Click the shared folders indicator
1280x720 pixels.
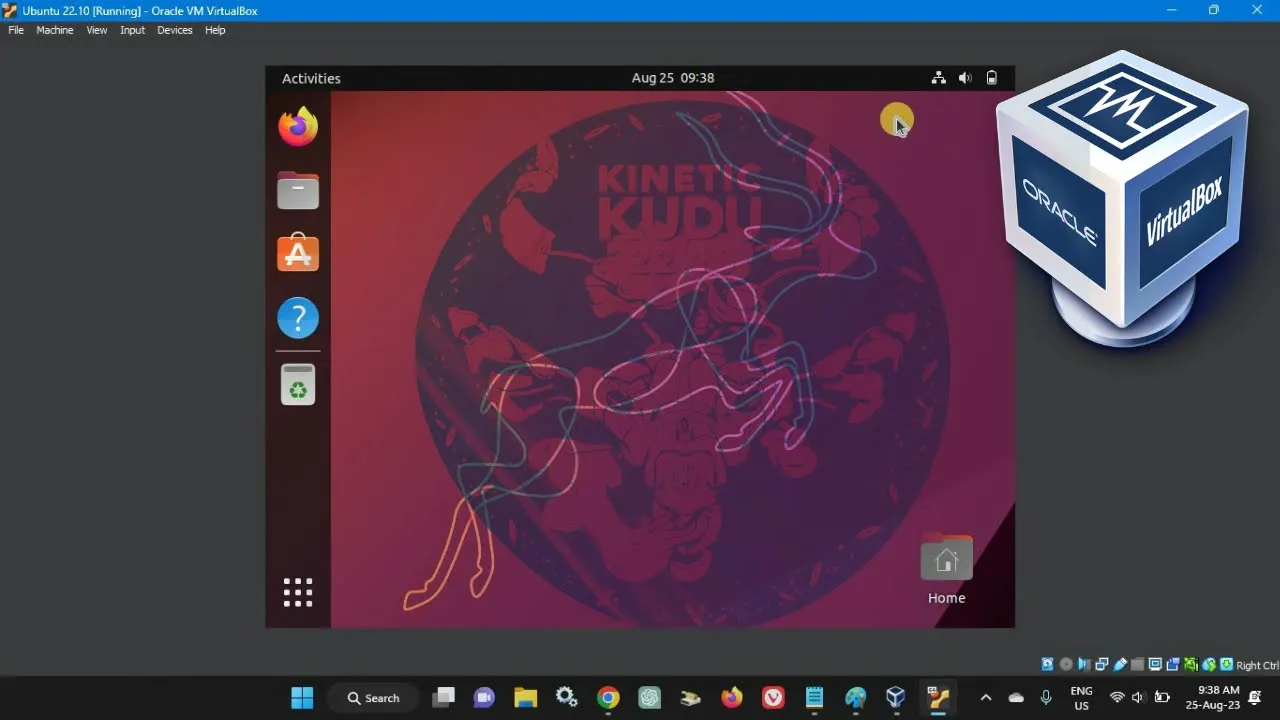(1137, 665)
